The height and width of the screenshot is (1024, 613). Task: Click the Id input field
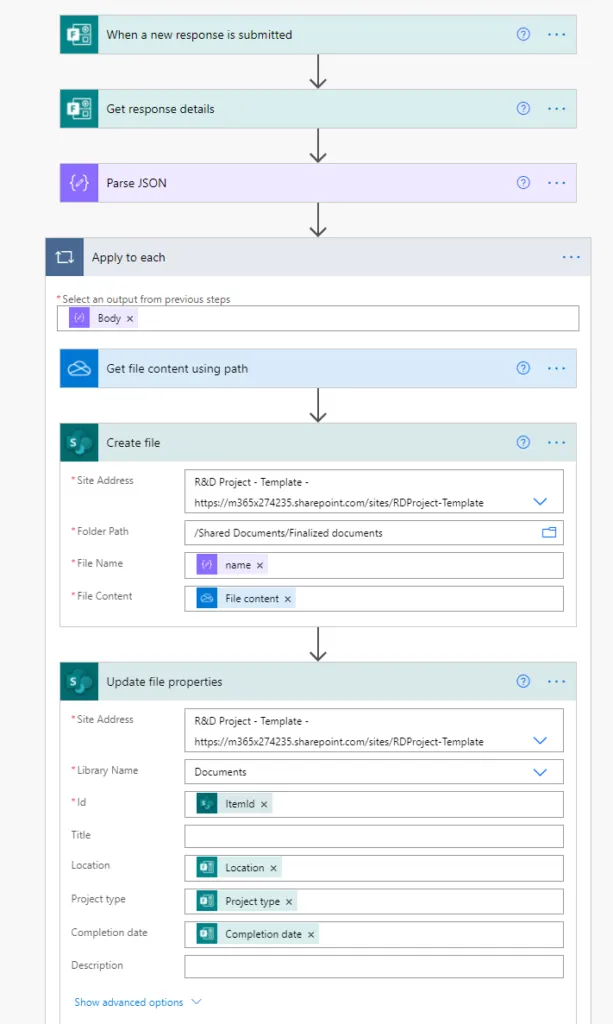(x=373, y=805)
